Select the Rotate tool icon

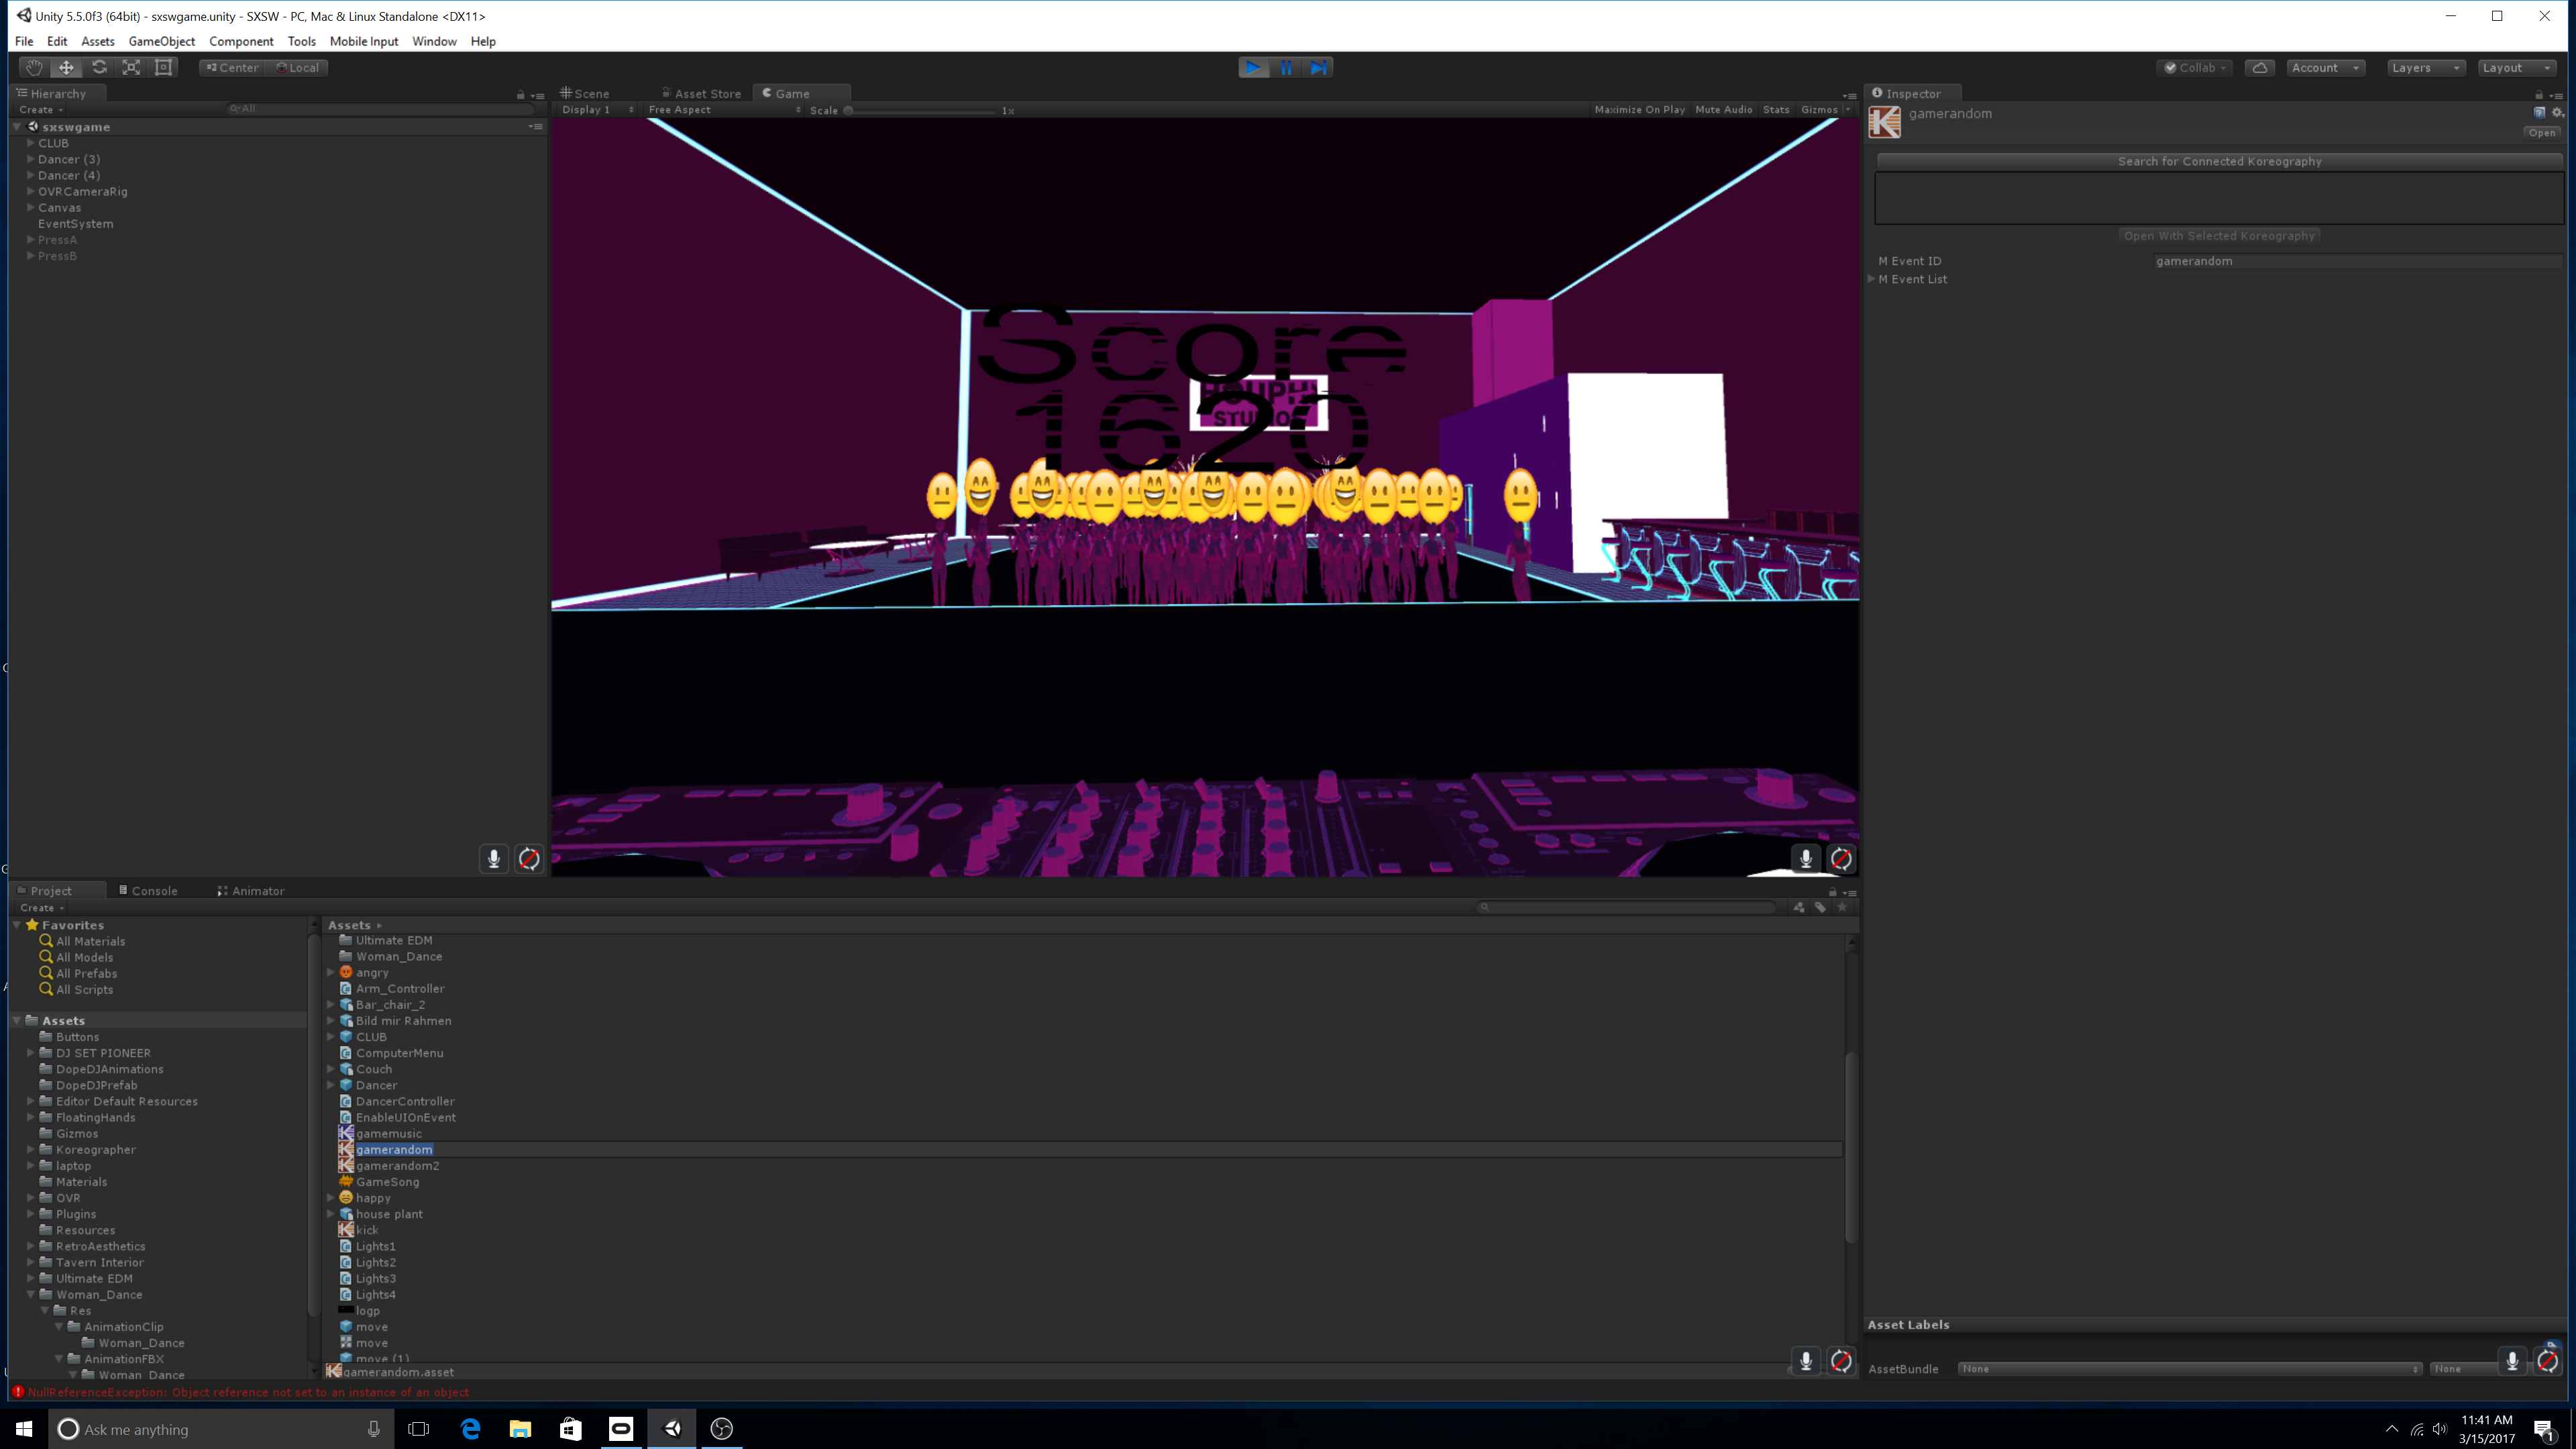coord(99,67)
